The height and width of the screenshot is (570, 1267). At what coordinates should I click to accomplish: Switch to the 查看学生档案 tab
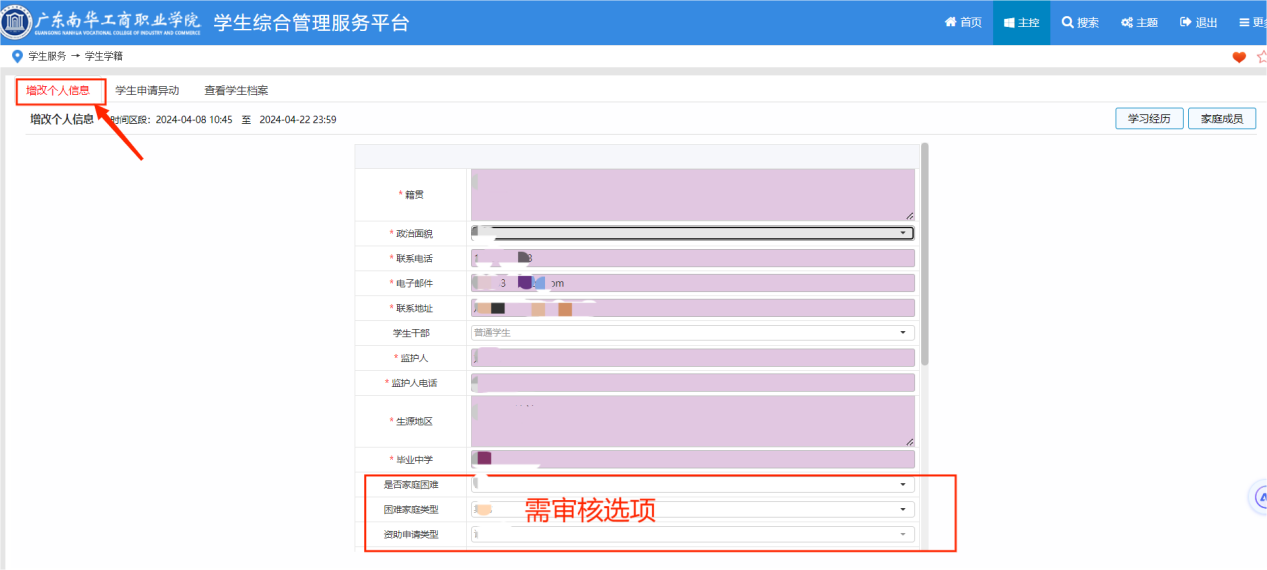236,90
